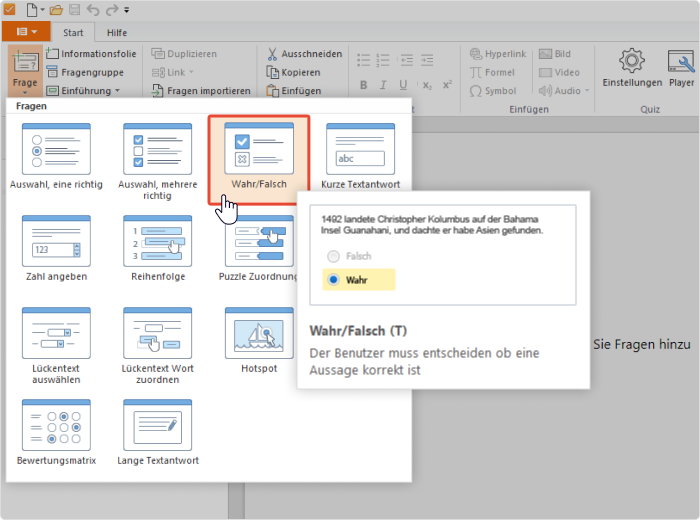Open the Audio dropdown menu
Screen dimensions: 700x520
click(x=587, y=91)
